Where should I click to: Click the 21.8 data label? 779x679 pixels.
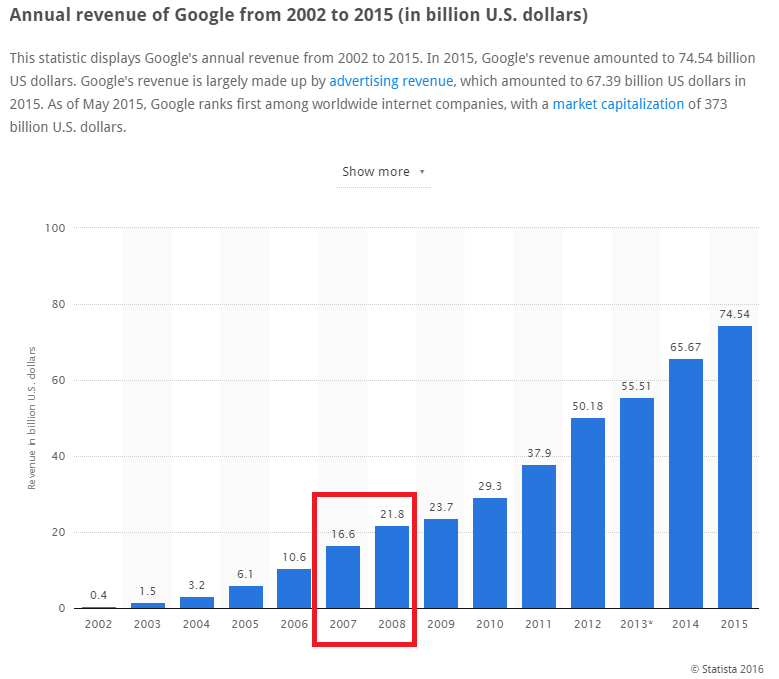[x=392, y=514]
